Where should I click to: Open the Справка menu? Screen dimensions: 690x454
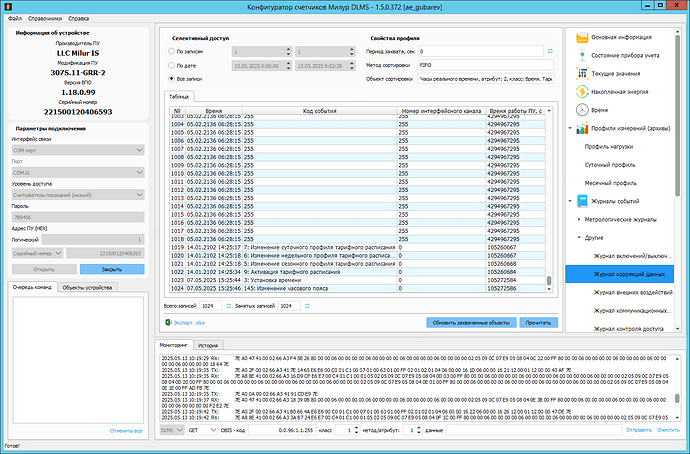click(x=78, y=18)
